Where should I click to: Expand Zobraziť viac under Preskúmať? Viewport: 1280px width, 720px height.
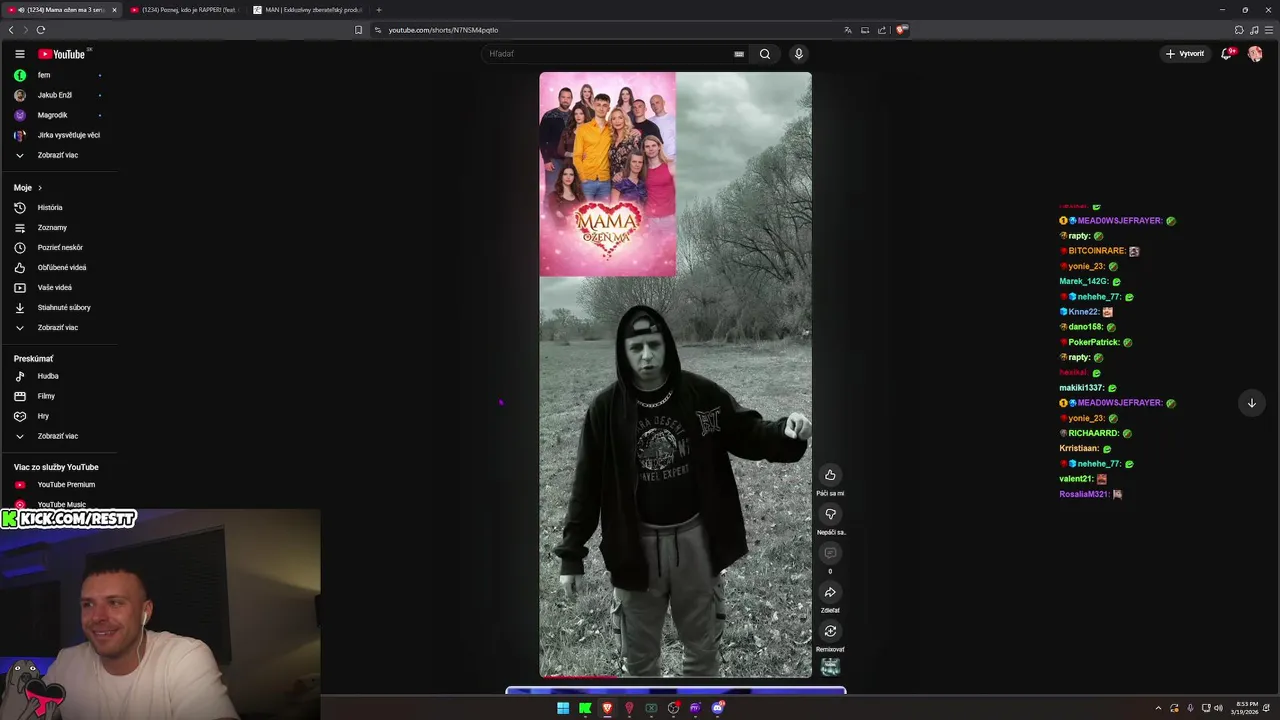point(59,436)
